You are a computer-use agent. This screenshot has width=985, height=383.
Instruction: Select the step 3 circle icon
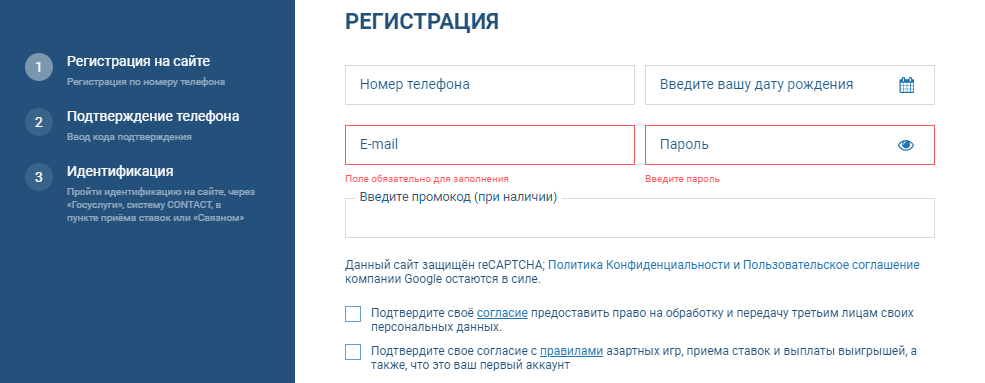click(x=39, y=176)
